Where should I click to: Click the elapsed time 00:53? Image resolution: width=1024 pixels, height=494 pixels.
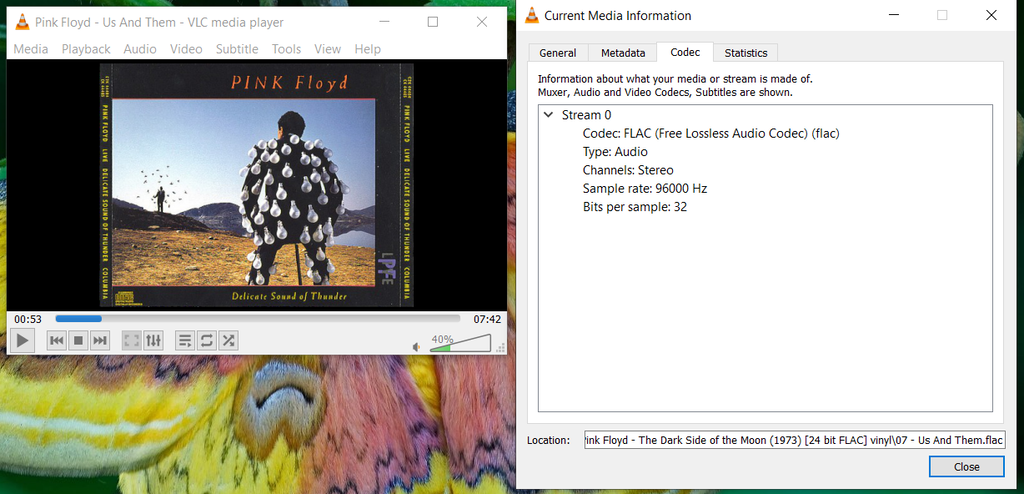click(x=28, y=320)
